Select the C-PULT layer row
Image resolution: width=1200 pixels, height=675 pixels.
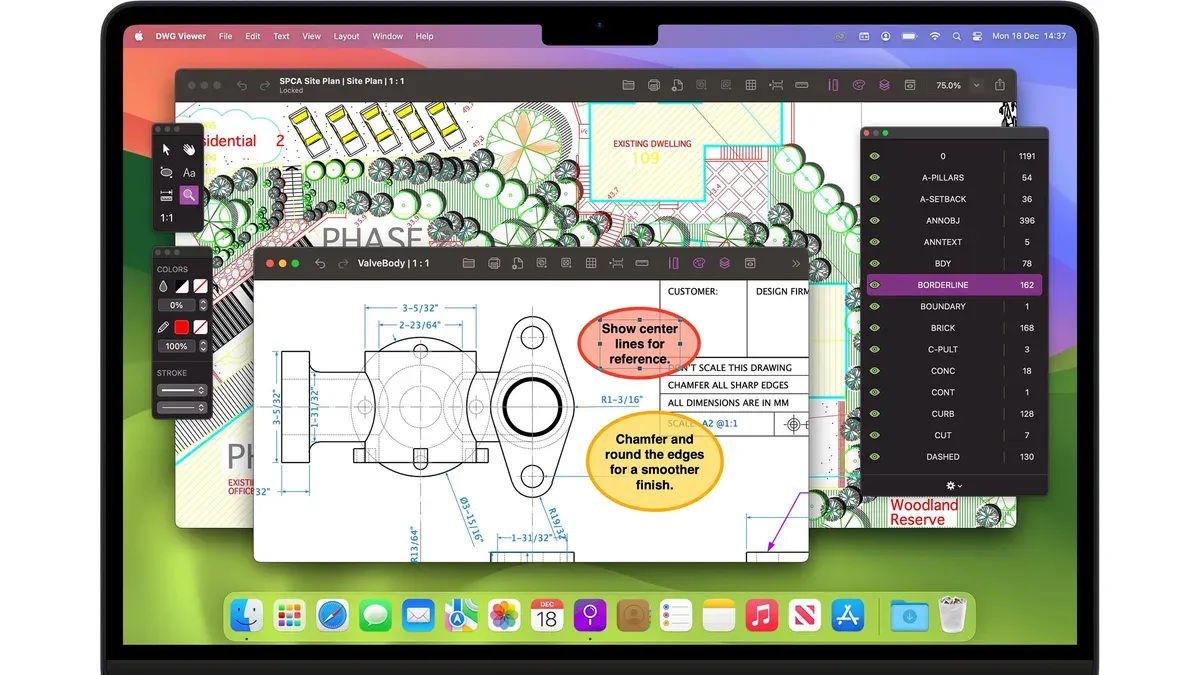point(954,350)
